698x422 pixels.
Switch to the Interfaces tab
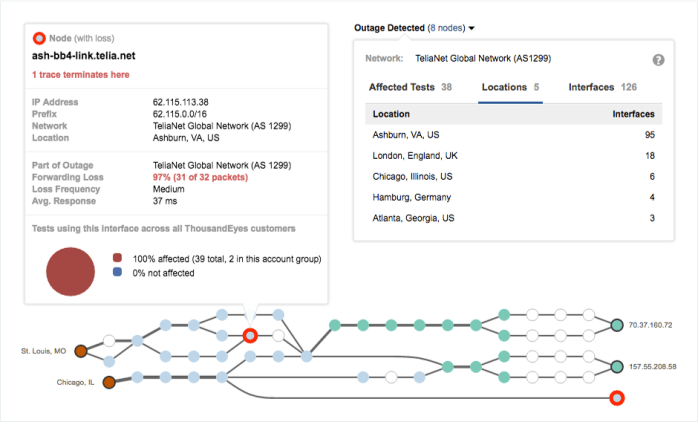click(602, 87)
